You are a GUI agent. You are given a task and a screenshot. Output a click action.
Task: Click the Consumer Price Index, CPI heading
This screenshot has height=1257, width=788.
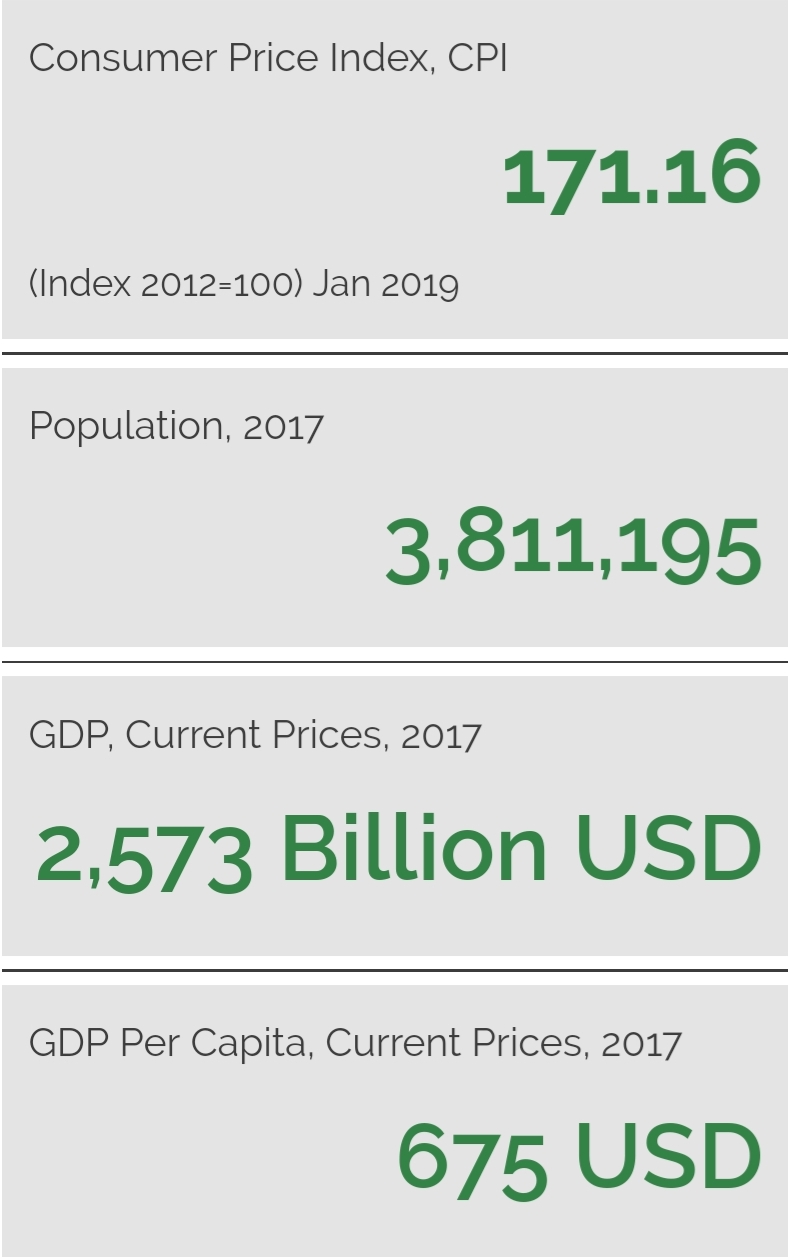tap(268, 58)
